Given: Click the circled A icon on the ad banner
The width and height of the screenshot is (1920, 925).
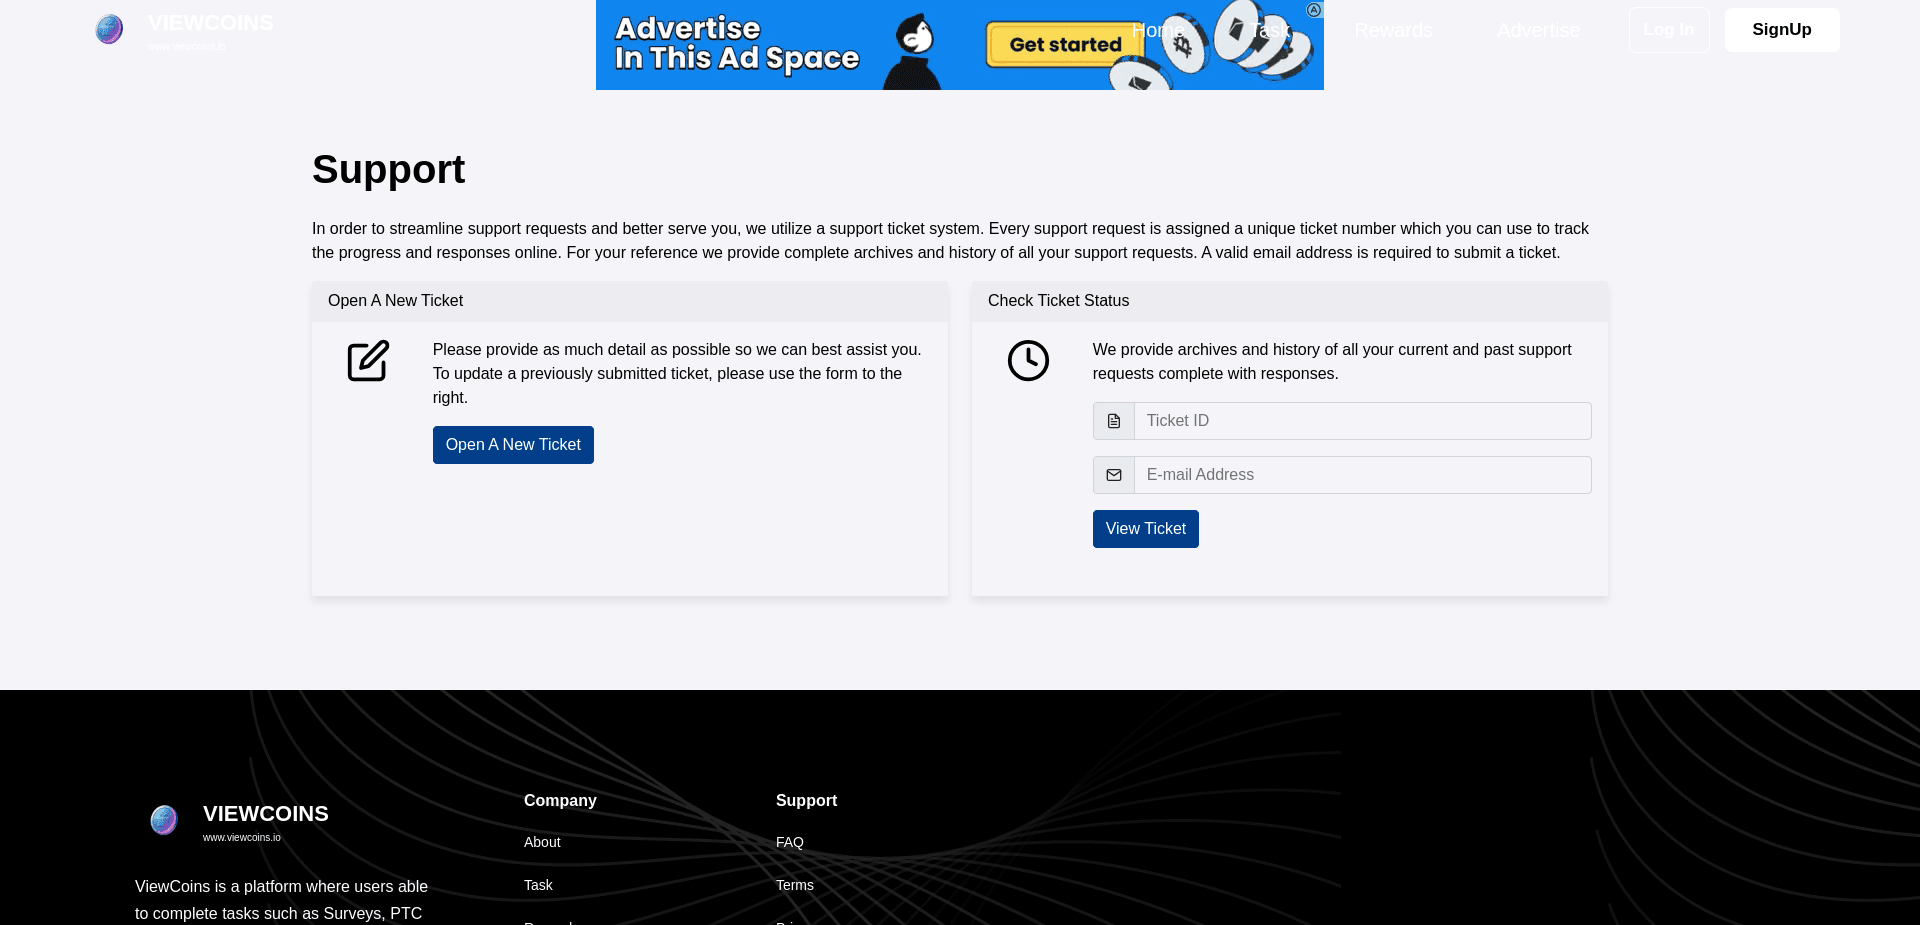Looking at the screenshot, I should [1313, 9].
